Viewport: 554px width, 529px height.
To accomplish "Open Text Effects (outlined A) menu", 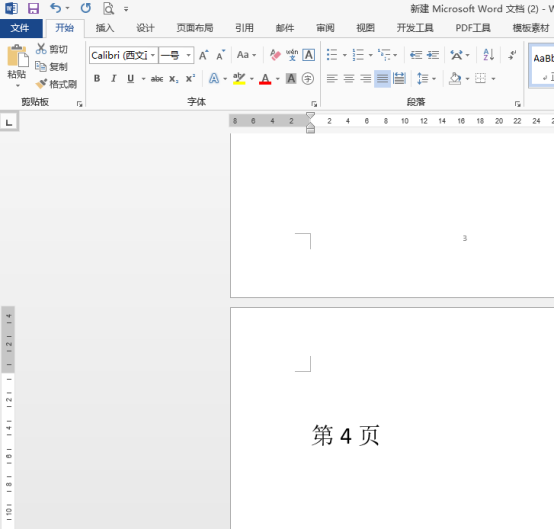I will coord(214,78).
